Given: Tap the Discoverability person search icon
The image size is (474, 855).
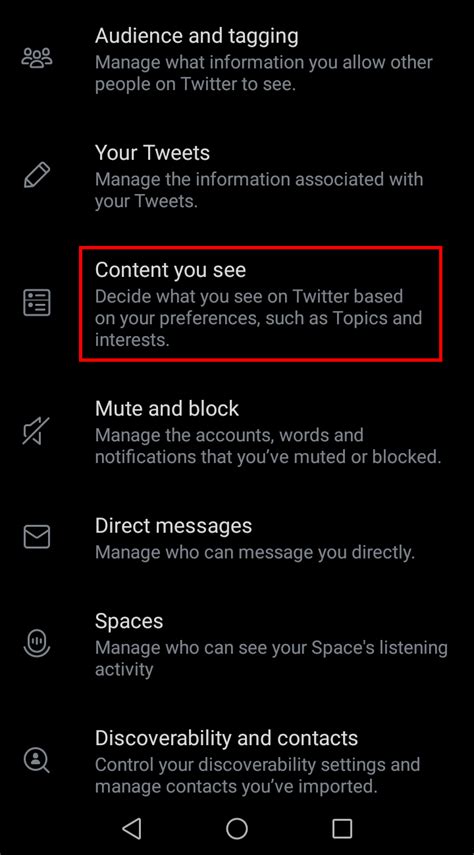Looking at the screenshot, I should coord(37,759).
